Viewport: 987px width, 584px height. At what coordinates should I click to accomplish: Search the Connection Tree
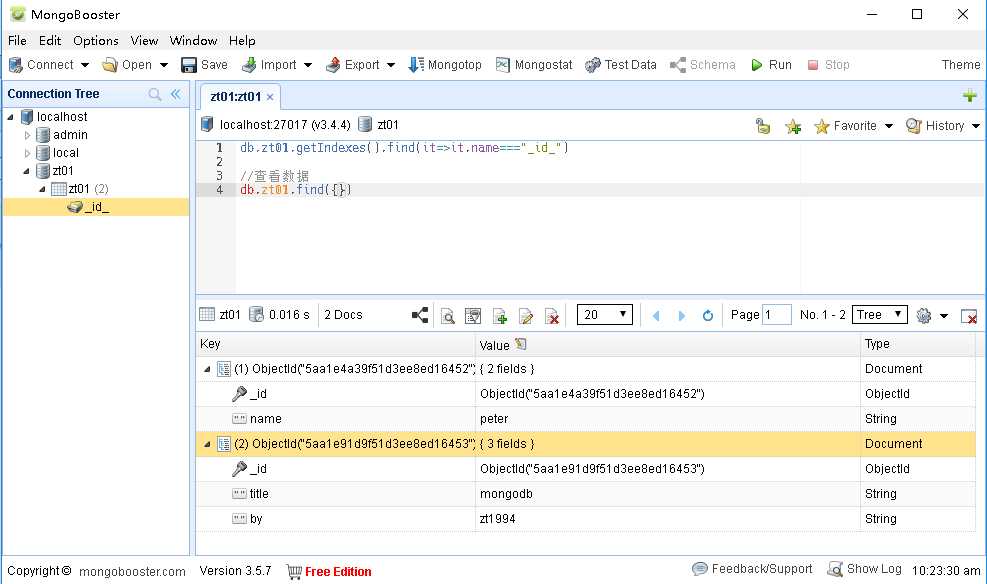point(155,94)
